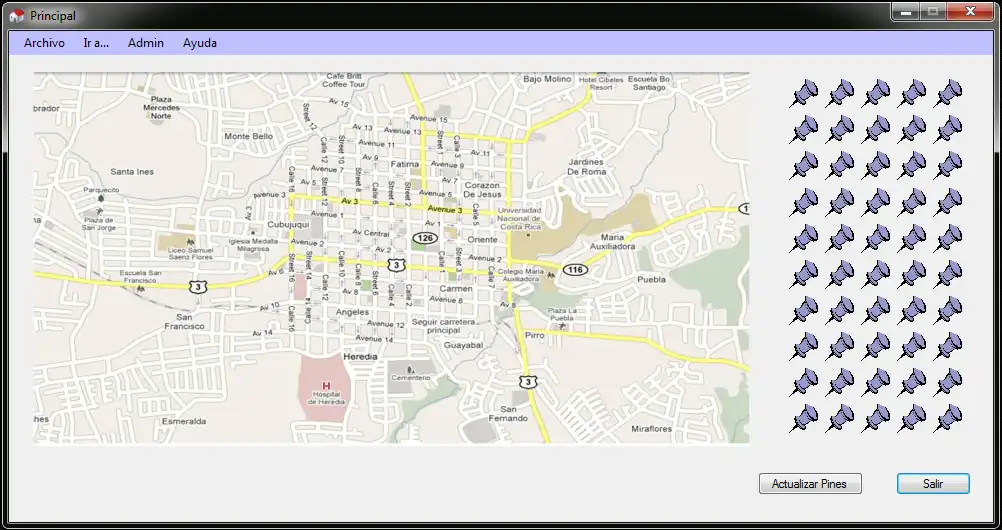Click the route 3 shield near Escuela San Francisco
1002x530 pixels.
tap(198, 286)
